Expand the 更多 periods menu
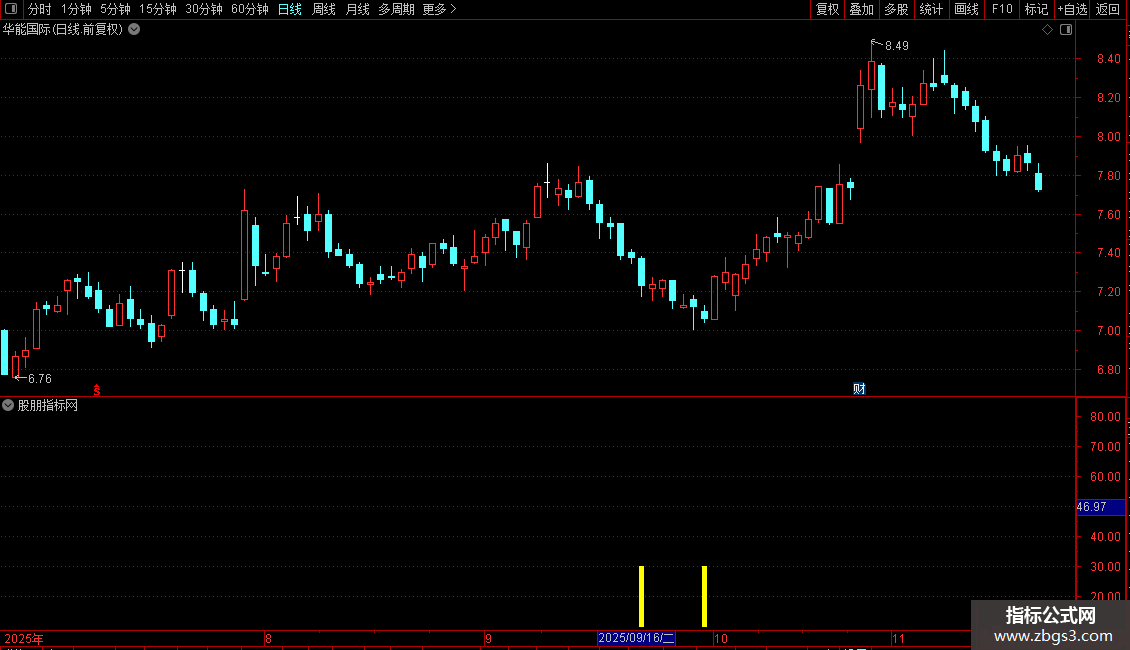Viewport: 1130px width, 650px height. [440, 9]
